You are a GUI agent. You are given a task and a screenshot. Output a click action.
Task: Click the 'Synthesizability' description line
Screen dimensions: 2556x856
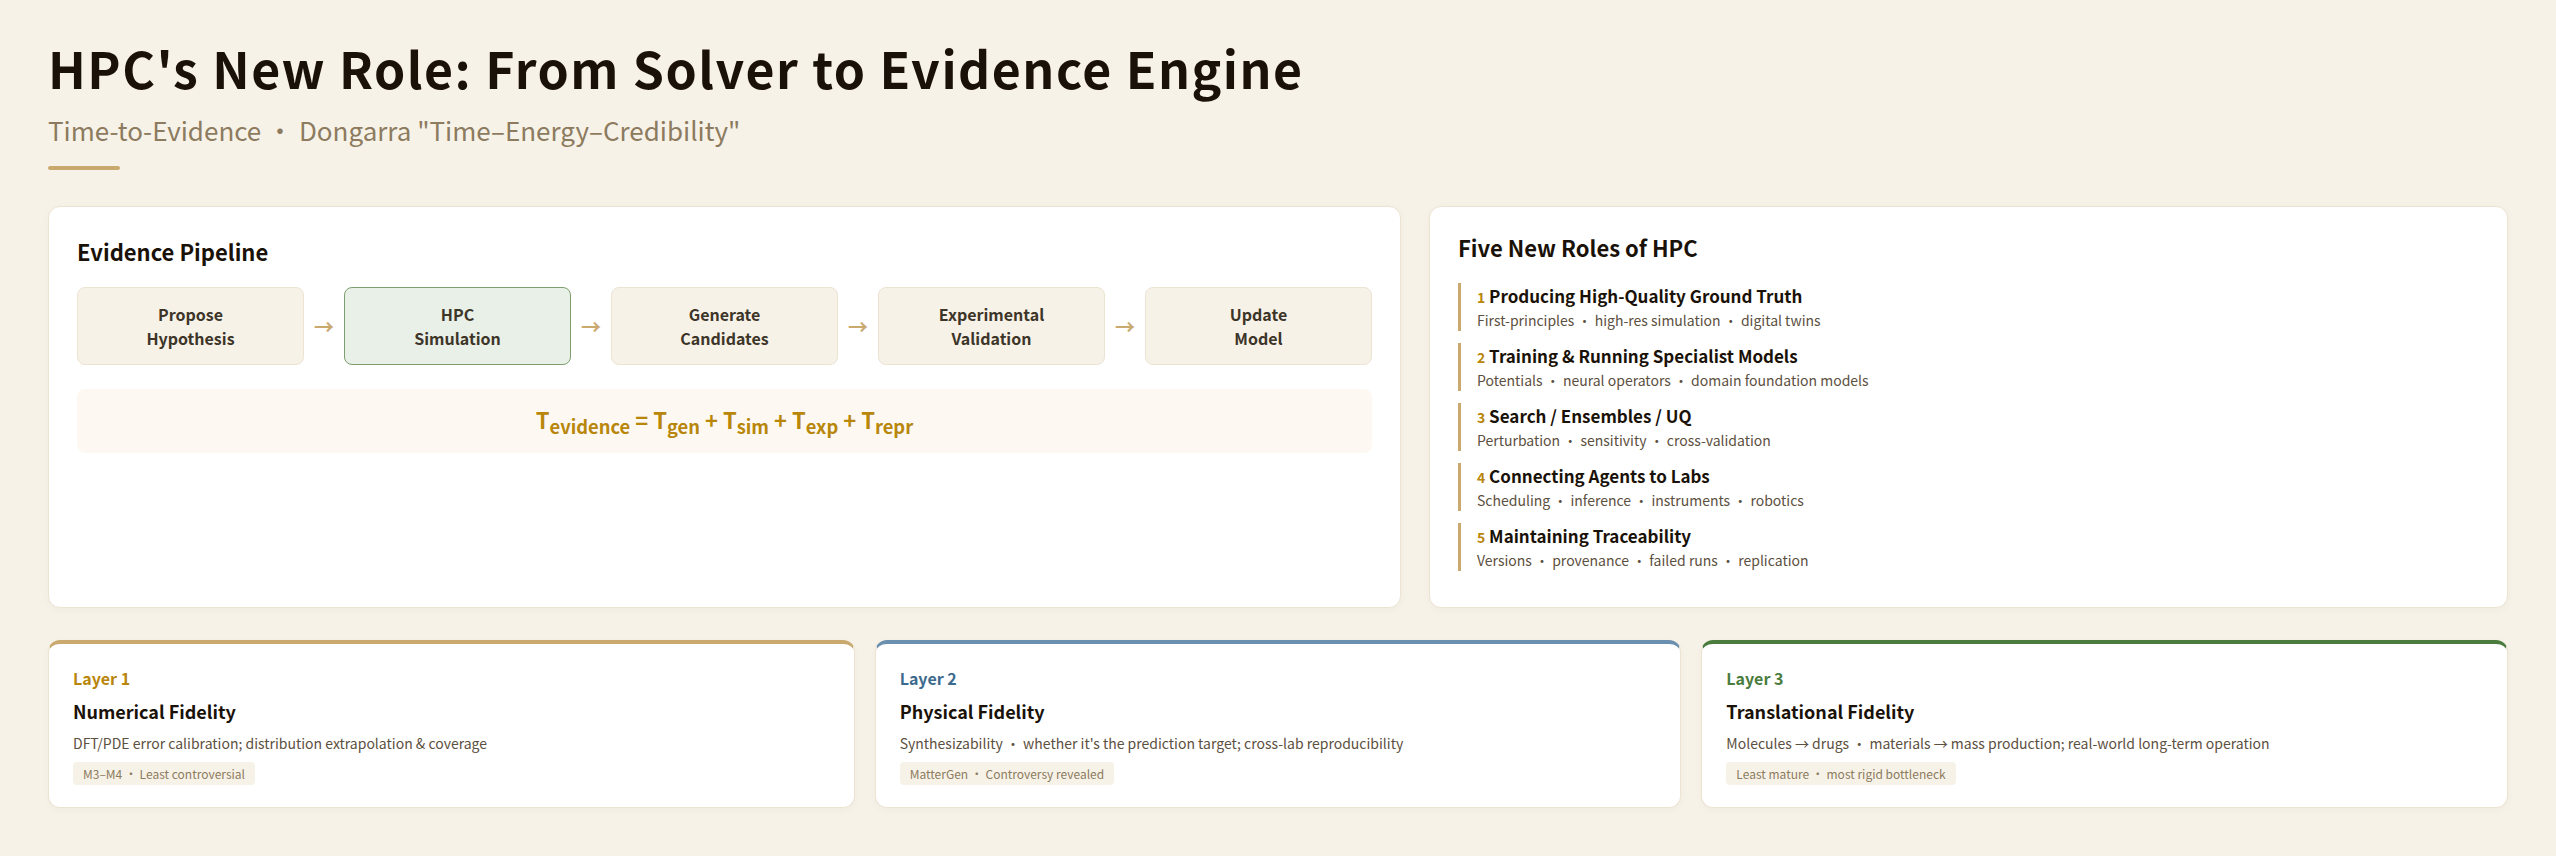[1151, 744]
